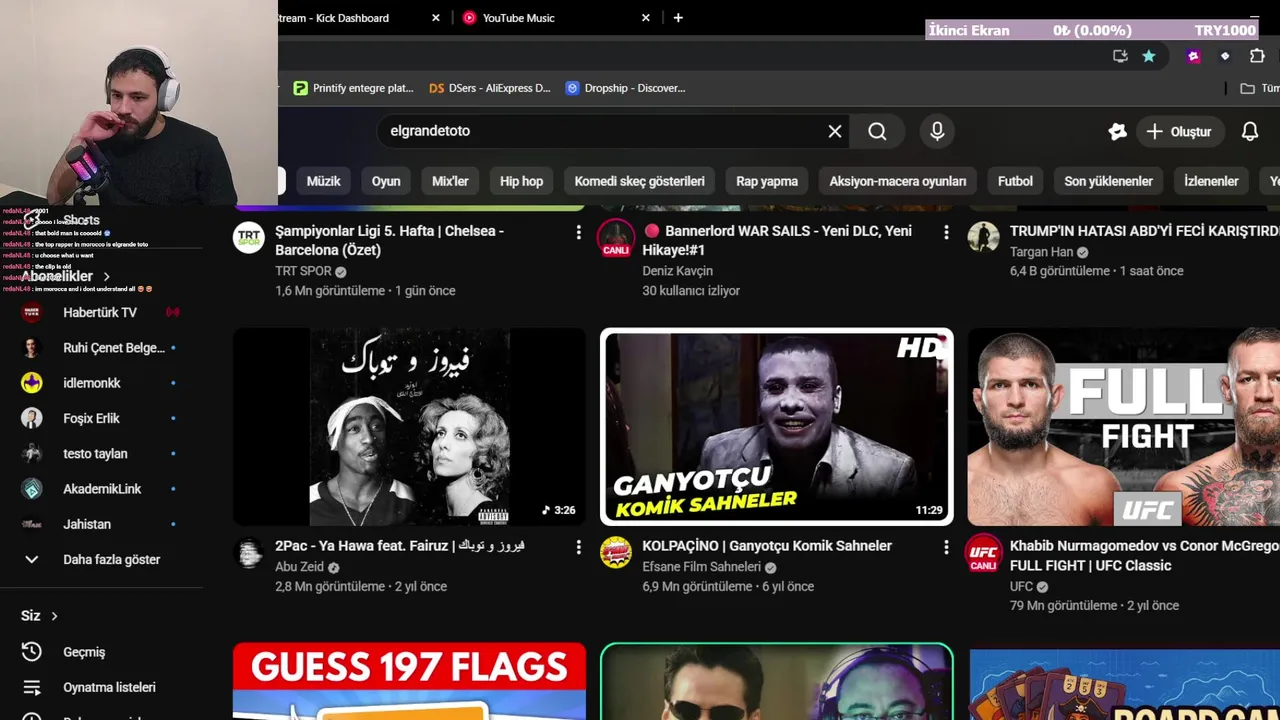Expand the Siz section chevron

54,616
